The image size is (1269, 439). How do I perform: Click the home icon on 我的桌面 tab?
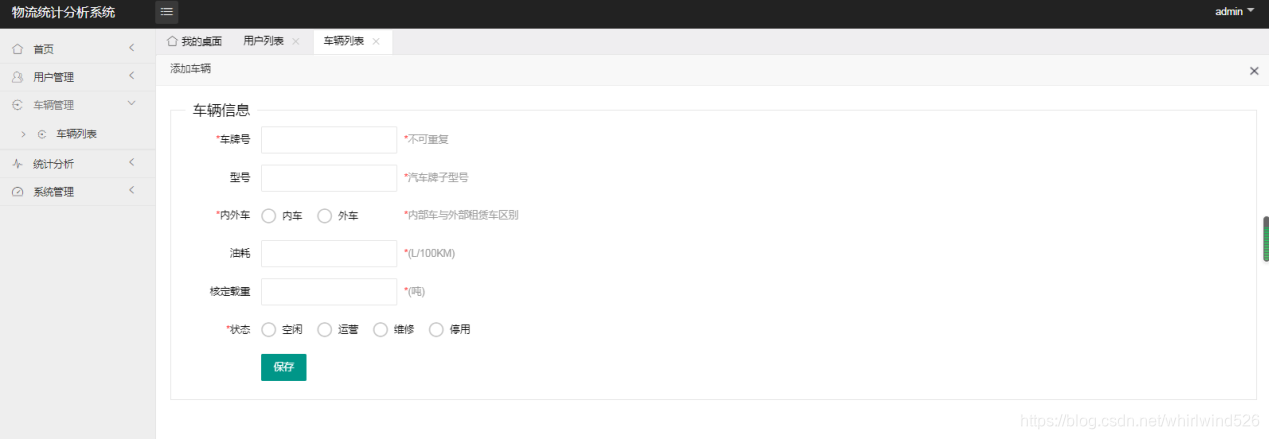tap(172, 41)
